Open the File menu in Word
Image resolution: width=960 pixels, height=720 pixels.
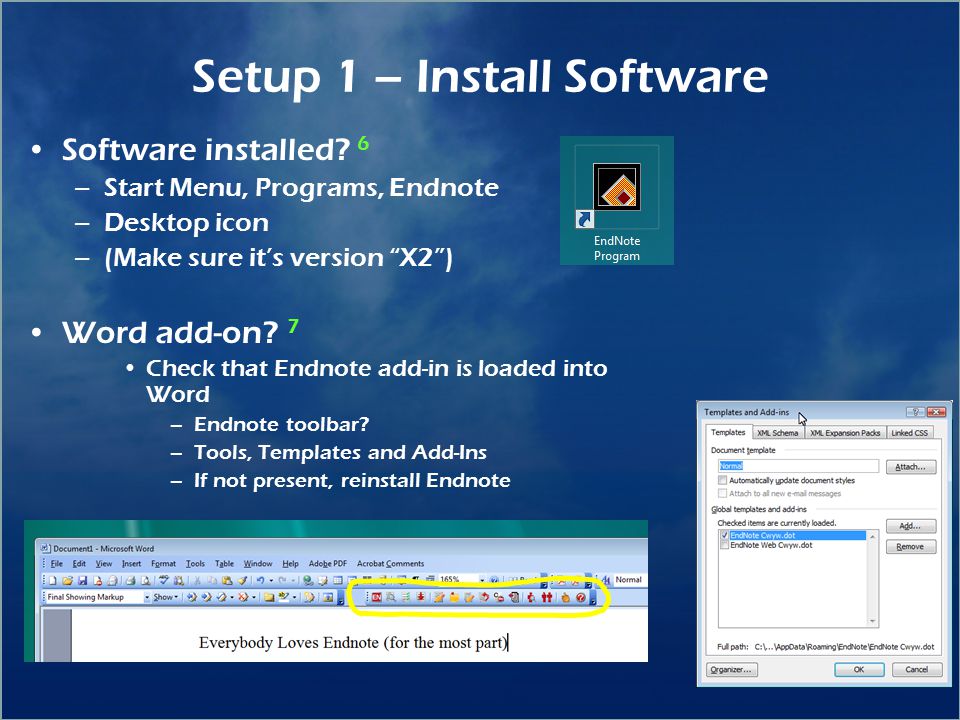(x=57, y=564)
